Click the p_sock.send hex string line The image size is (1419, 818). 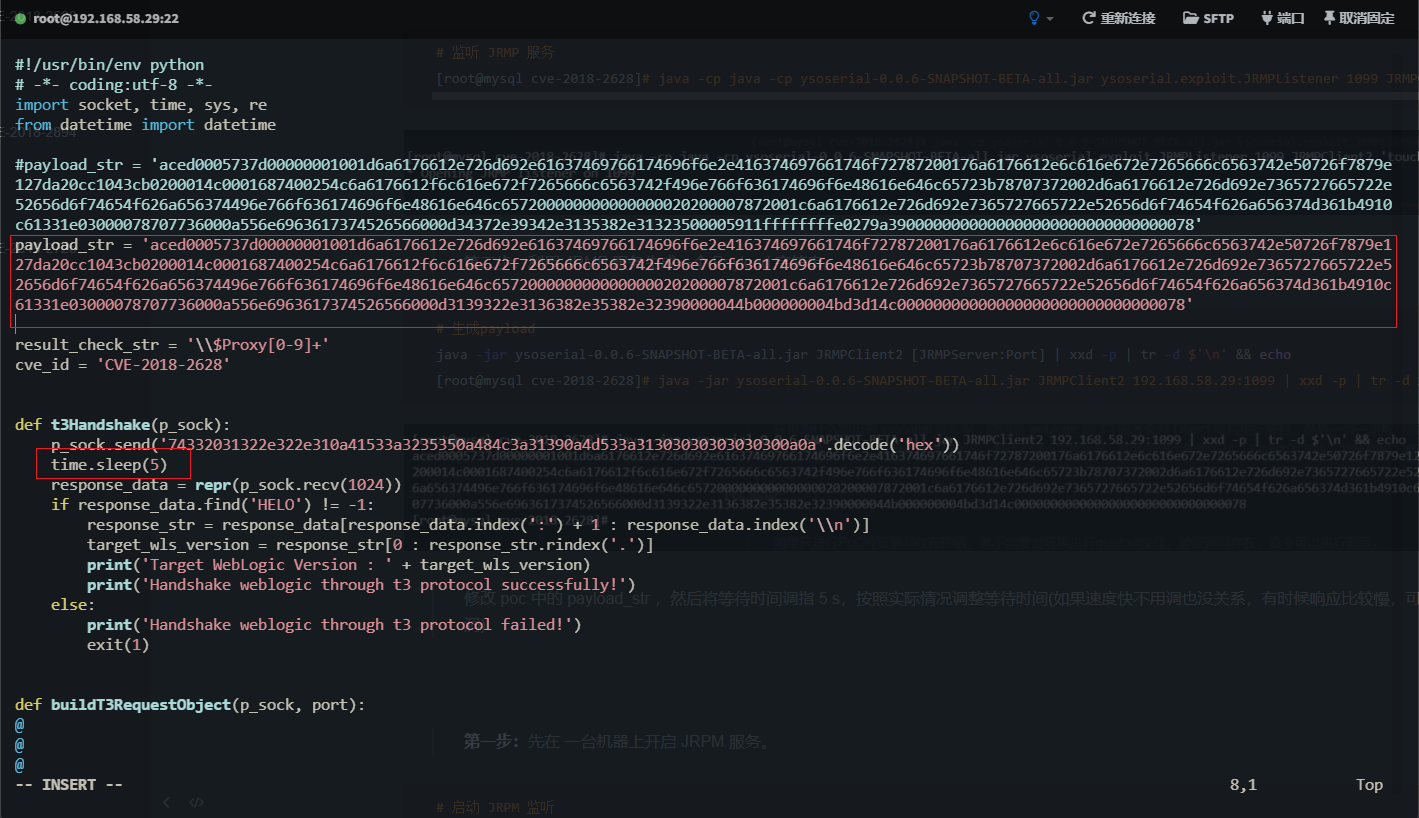pyautogui.click(x=505, y=445)
